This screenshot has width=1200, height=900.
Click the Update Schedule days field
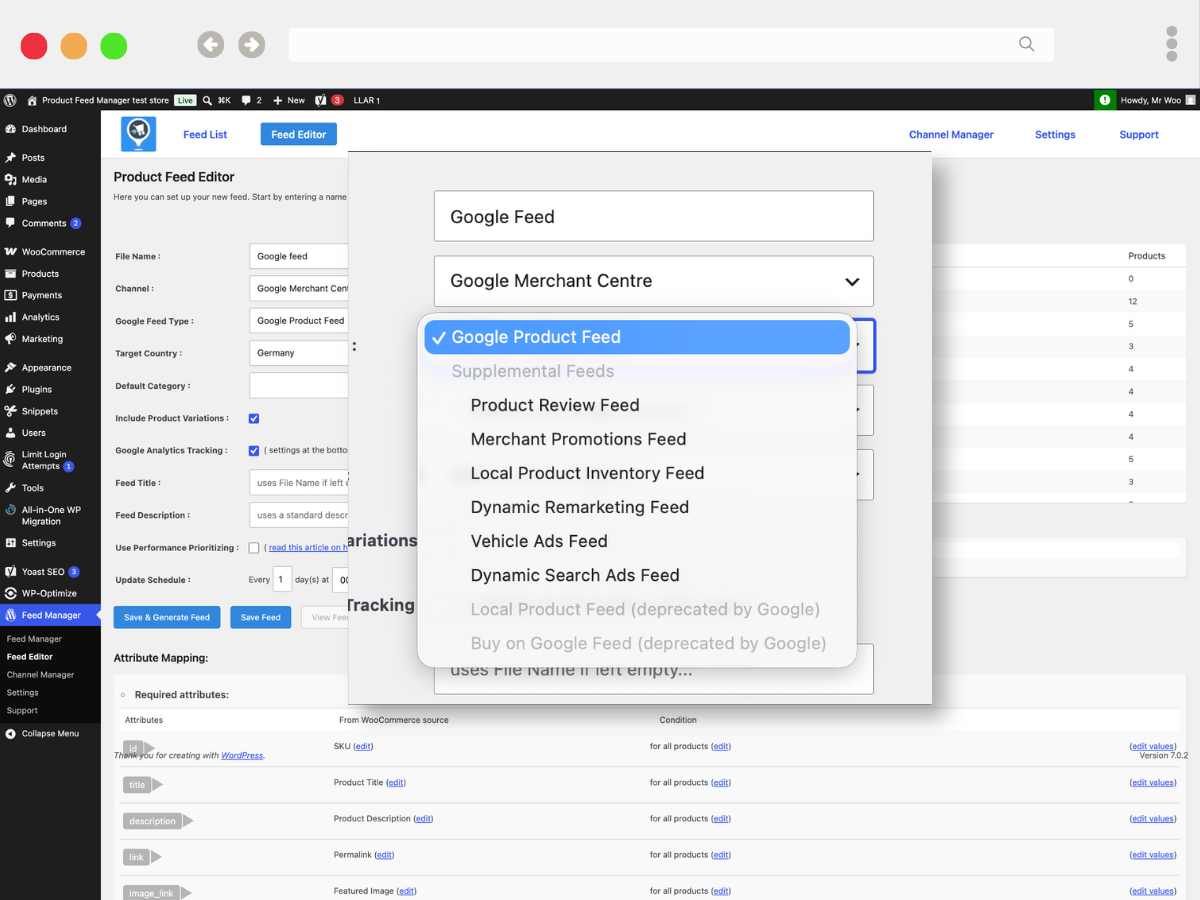pos(283,580)
